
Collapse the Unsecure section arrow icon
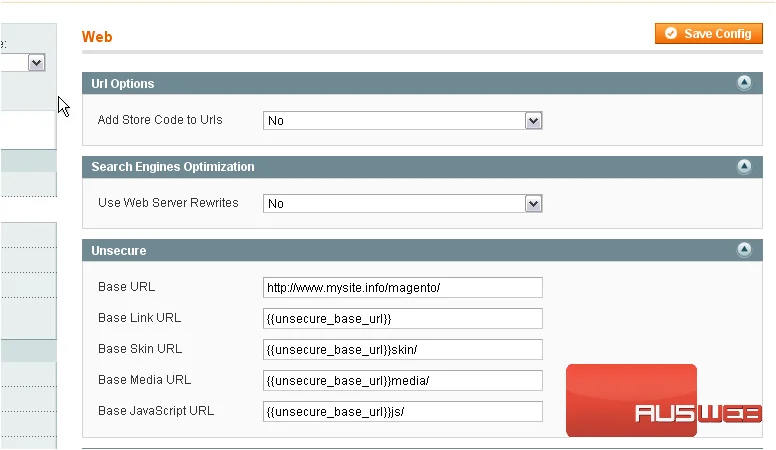[x=744, y=249]
